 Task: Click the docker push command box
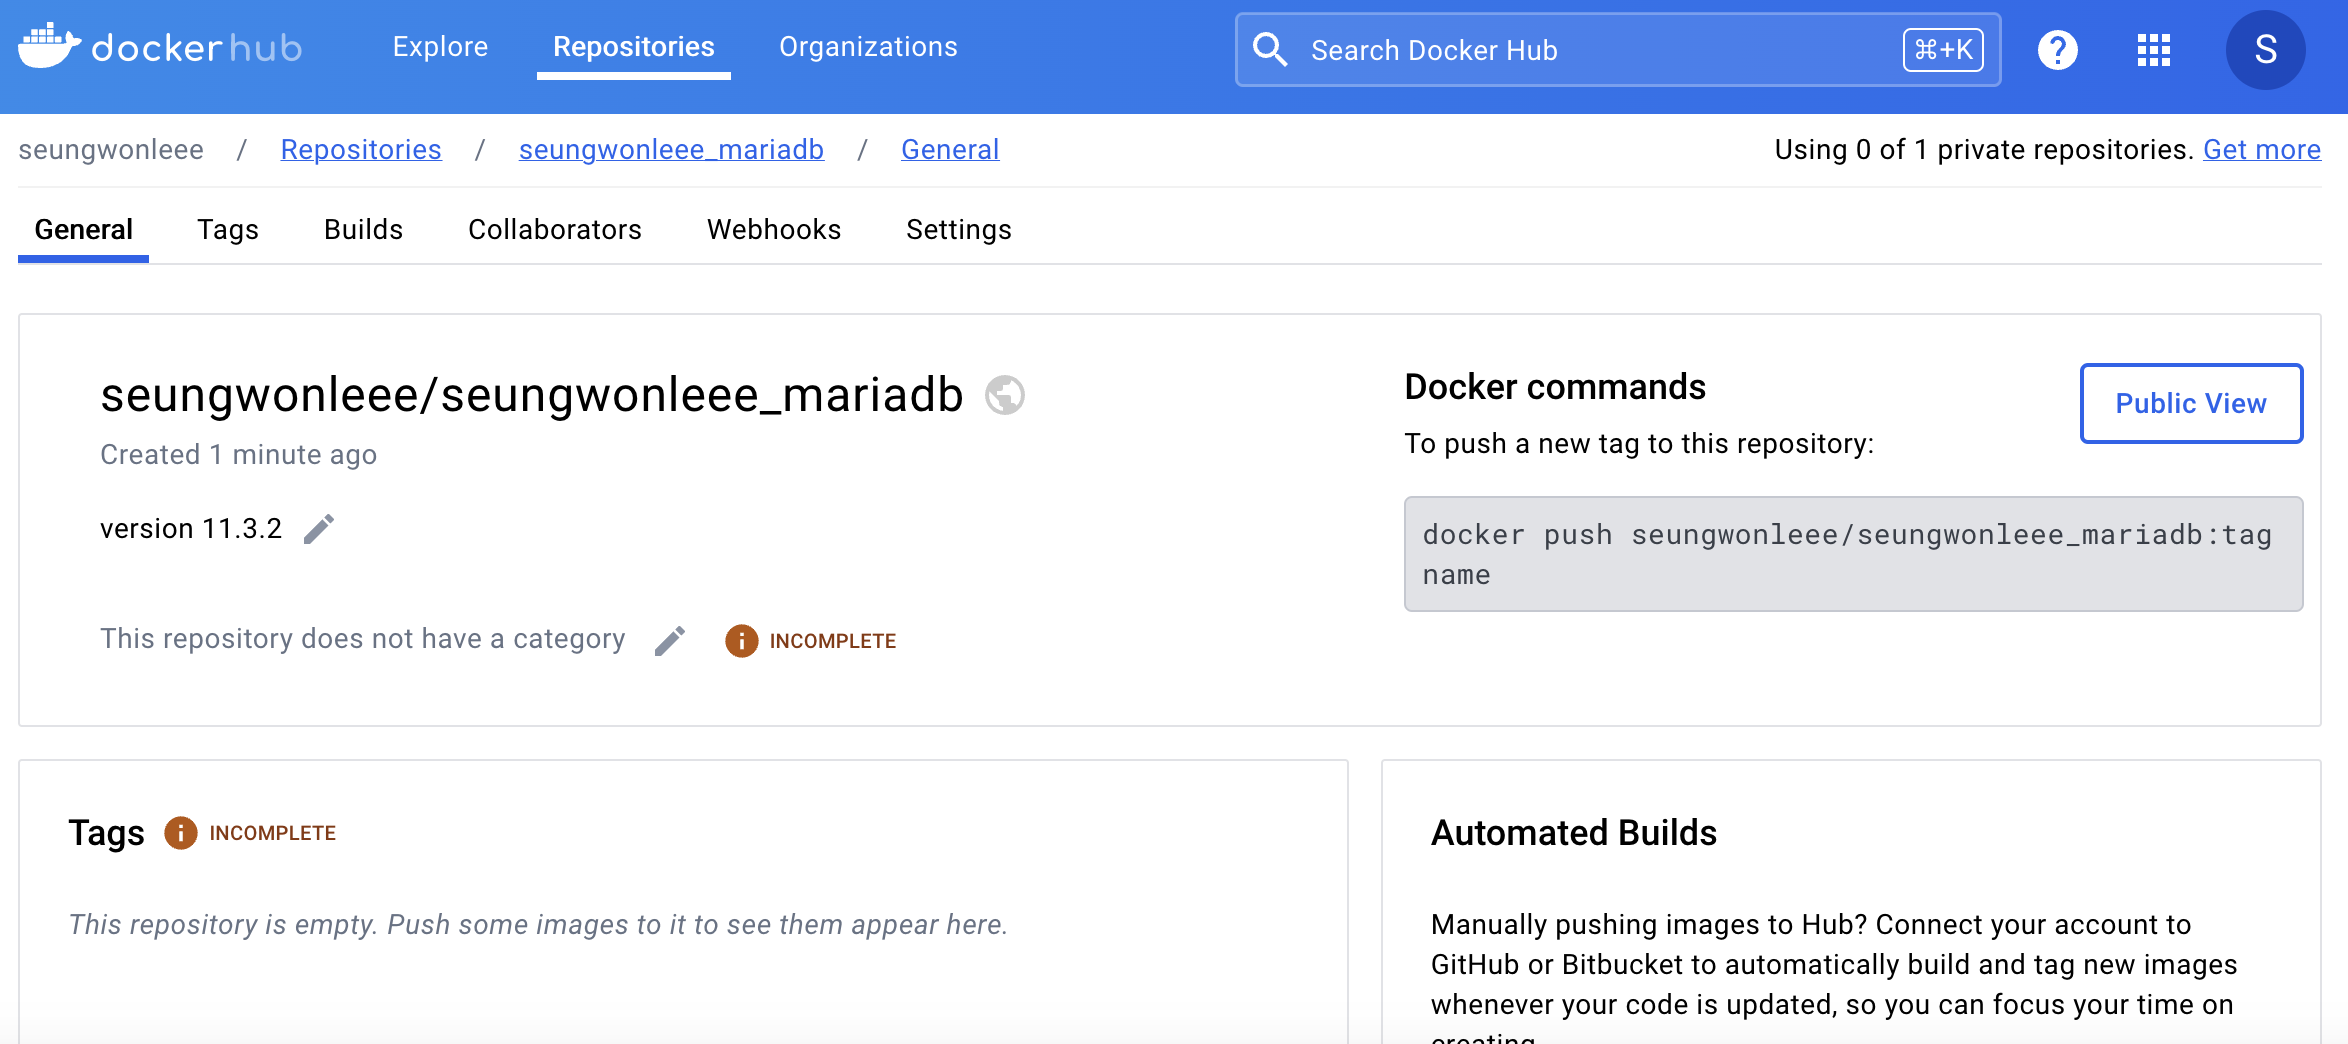tap(1853, 554)
